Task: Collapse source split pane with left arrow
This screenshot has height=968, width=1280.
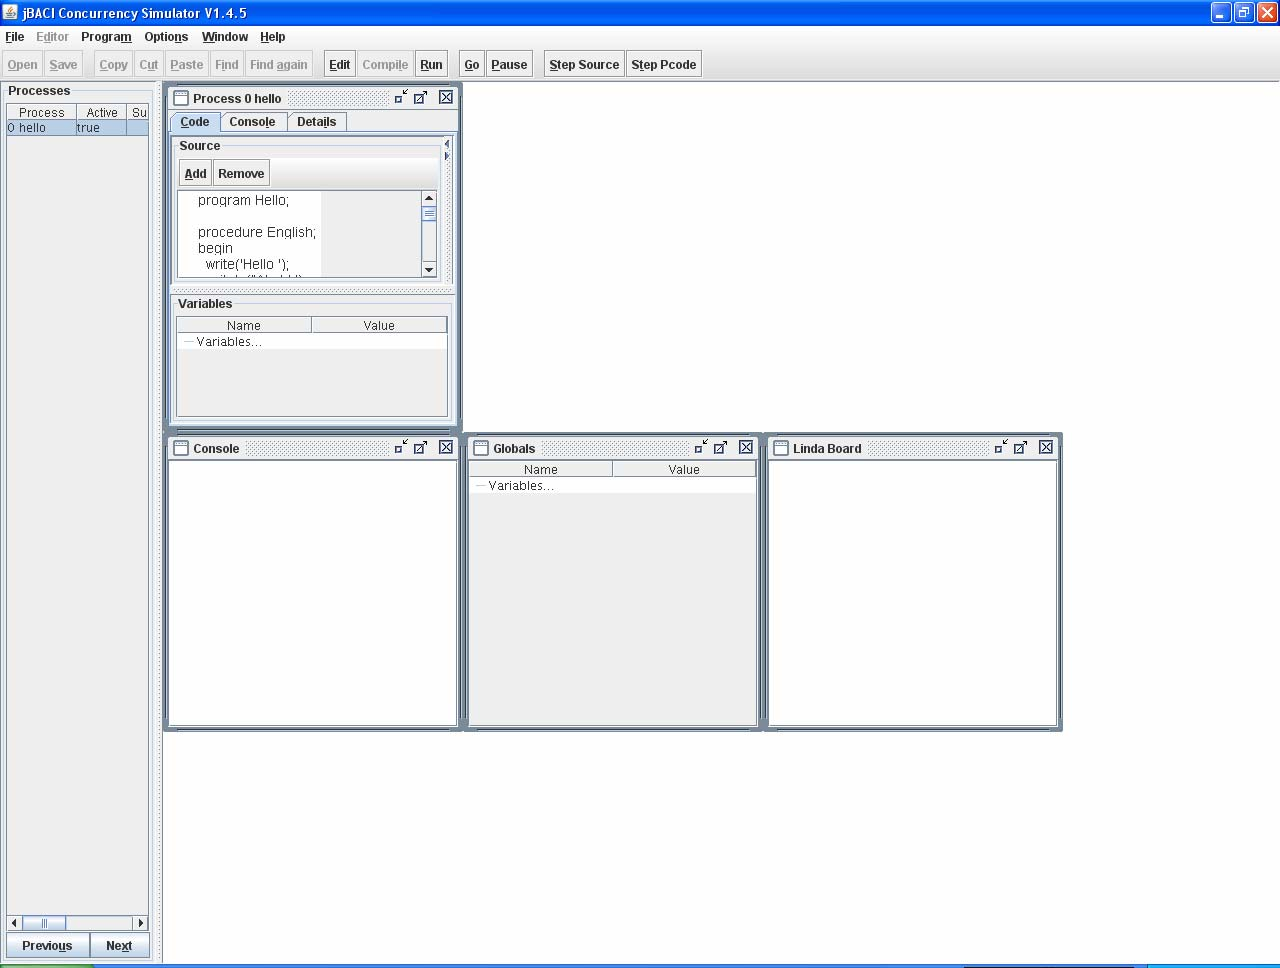Action: pyautogui.click(x=447, y=144)
